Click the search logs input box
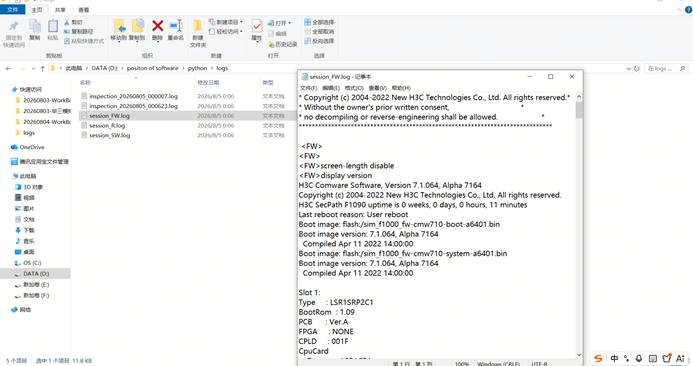Viewport: 693px width, 366px height. pyautogui.click(x=666, y=69)
